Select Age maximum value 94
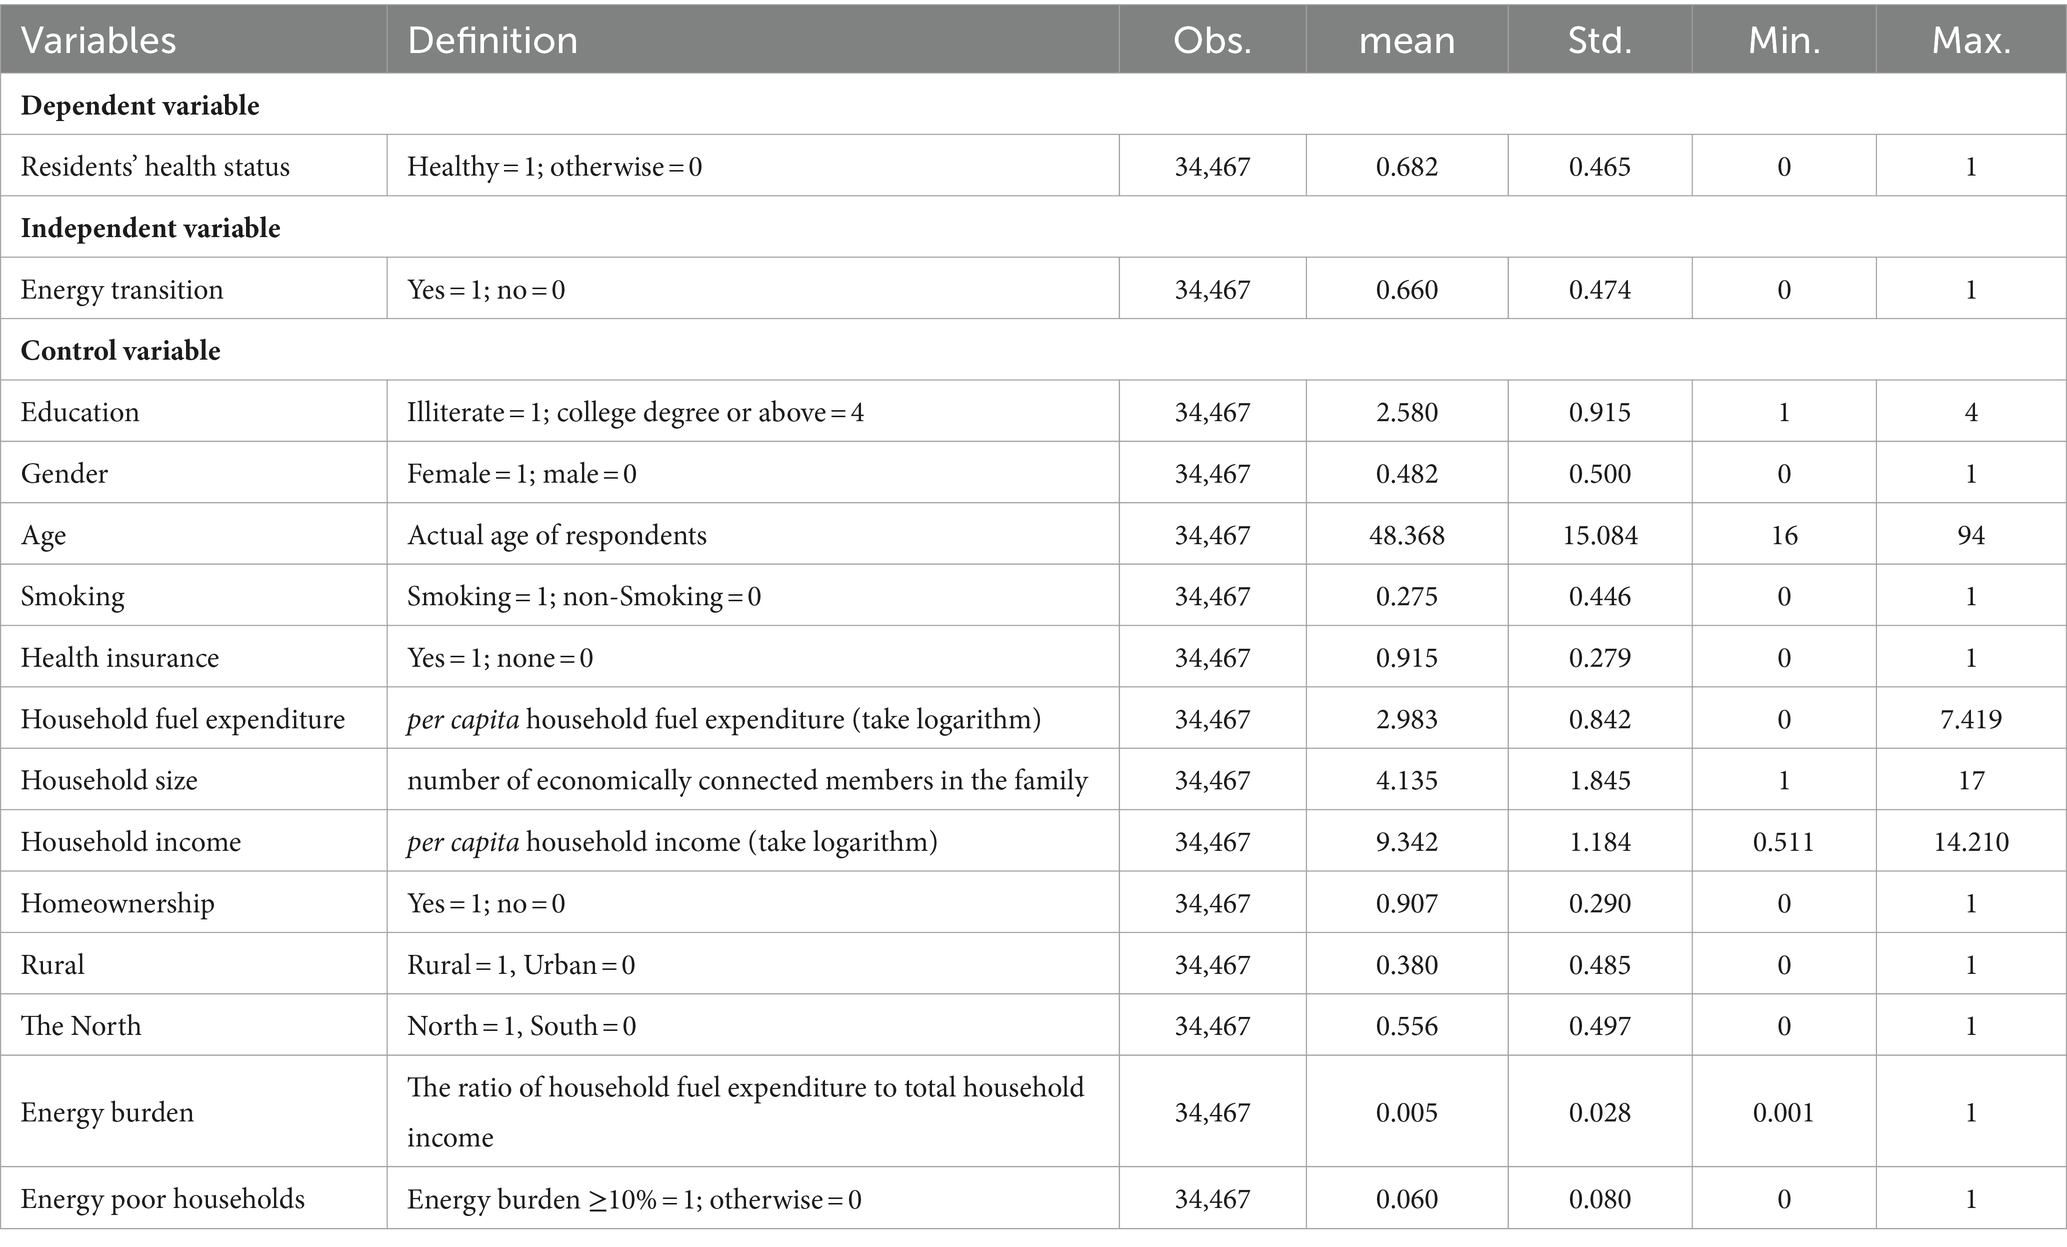 tap(1971, 535)
